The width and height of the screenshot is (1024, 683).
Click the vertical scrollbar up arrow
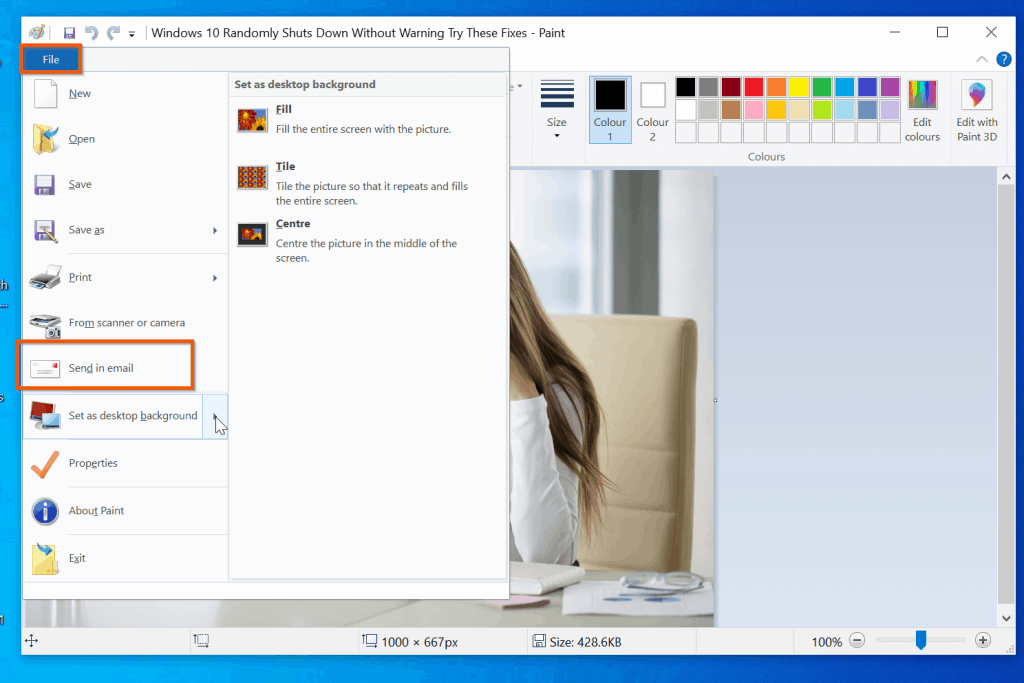point(1006,177)
